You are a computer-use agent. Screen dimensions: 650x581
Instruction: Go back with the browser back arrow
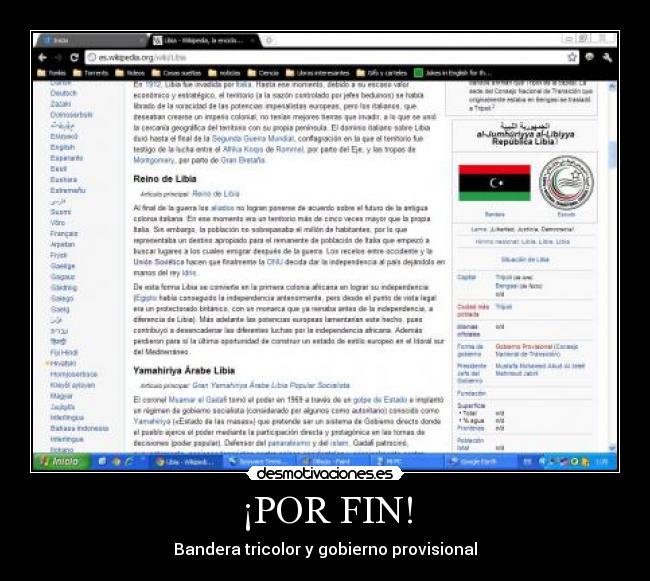(x=42, y=58)
